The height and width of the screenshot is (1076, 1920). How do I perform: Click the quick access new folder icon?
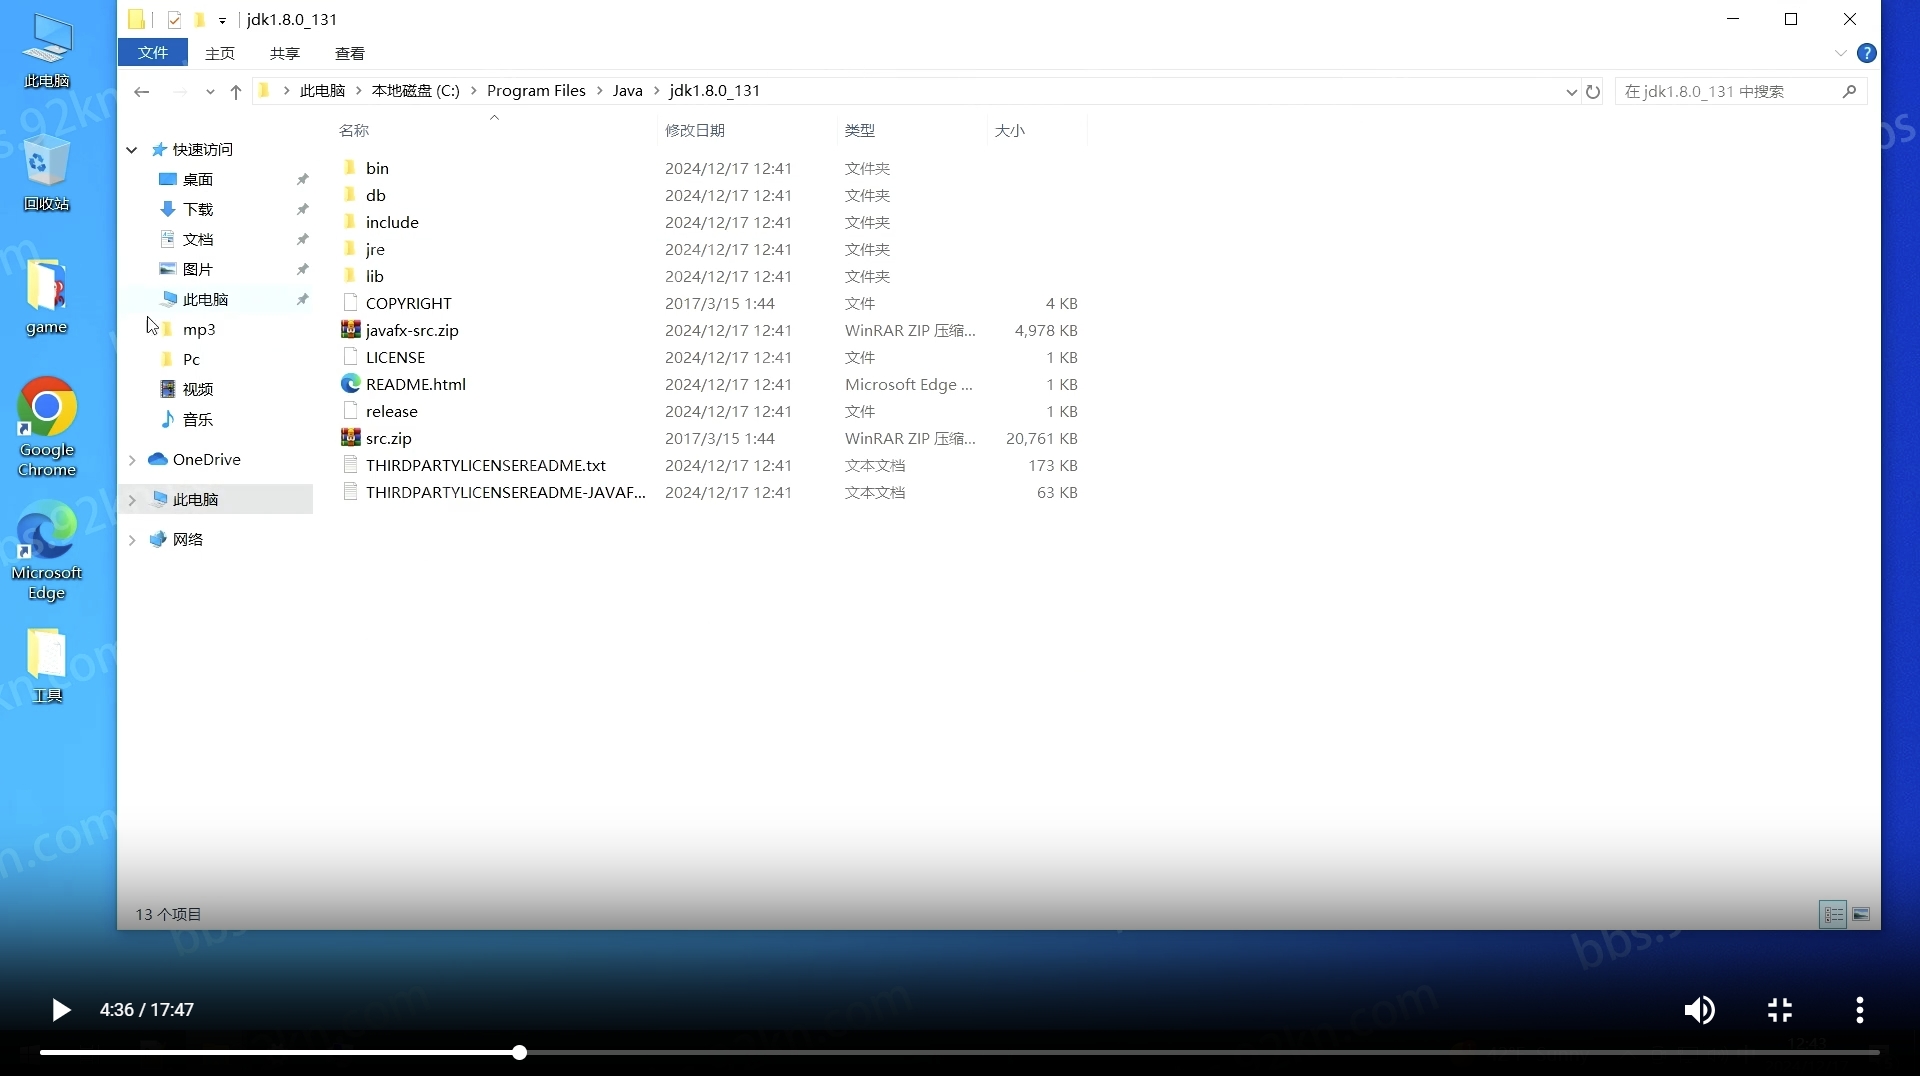(x=199, y=19)
